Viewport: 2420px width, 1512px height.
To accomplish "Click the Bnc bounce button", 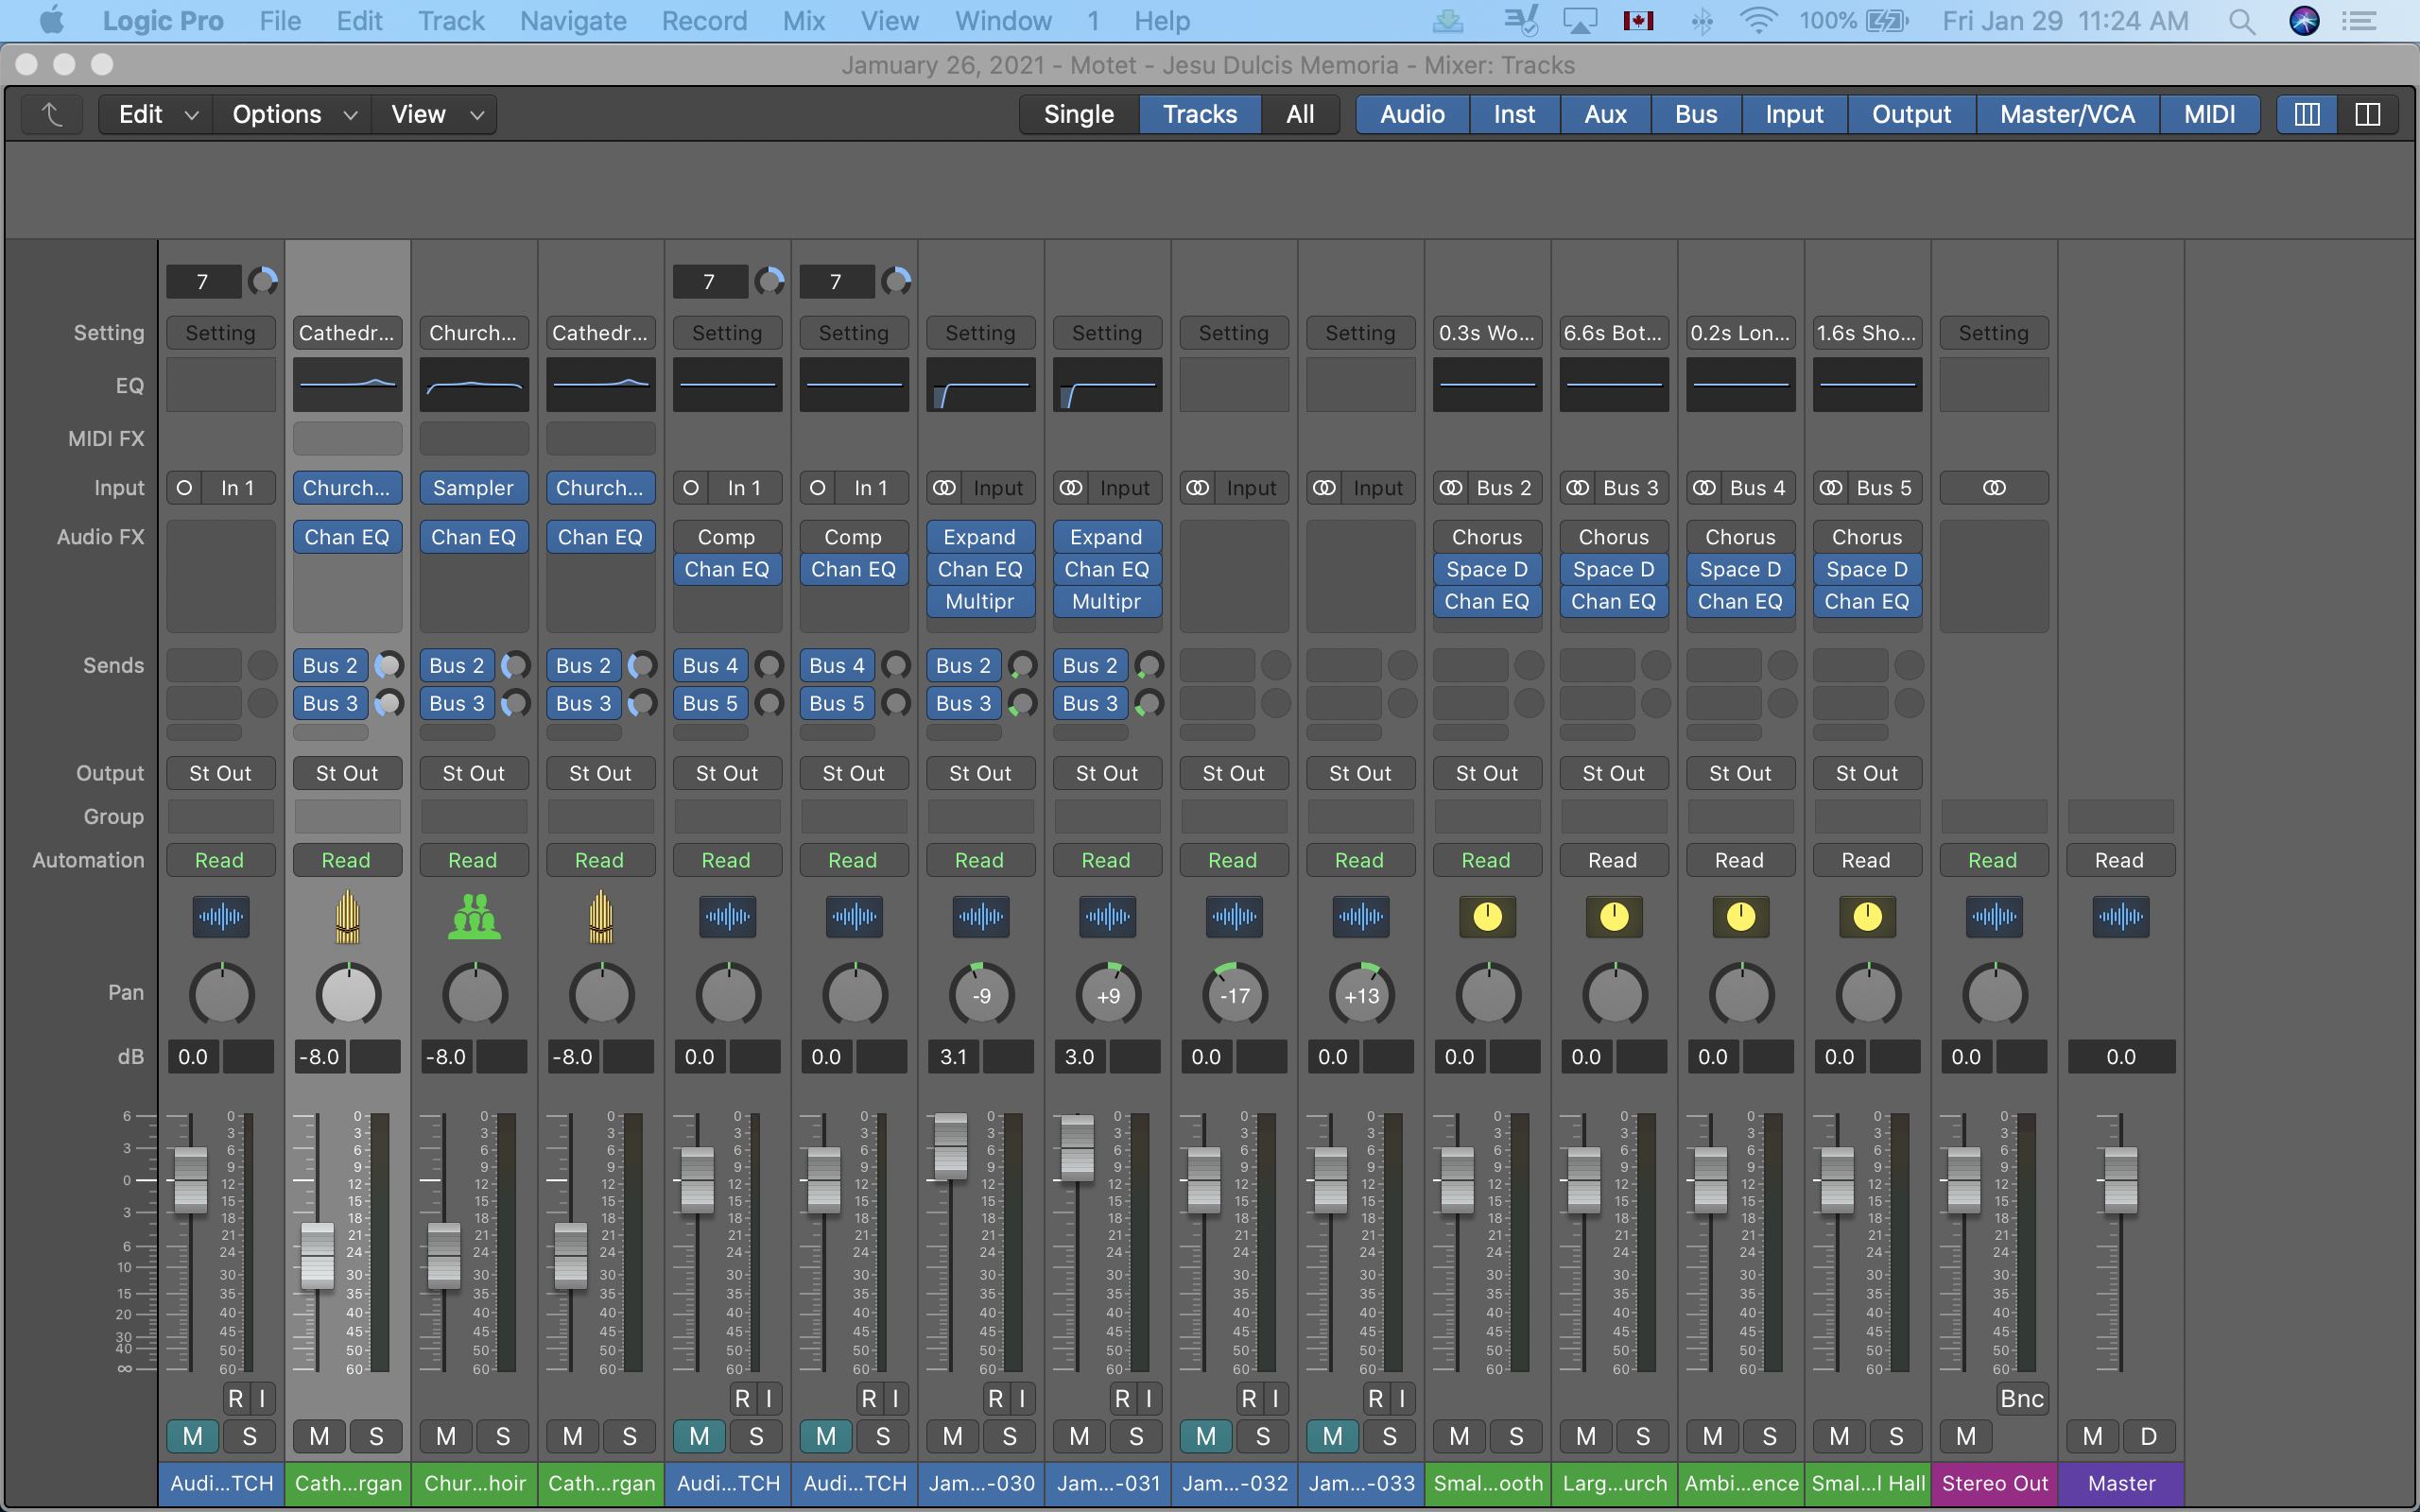I will (2022, 1399).
